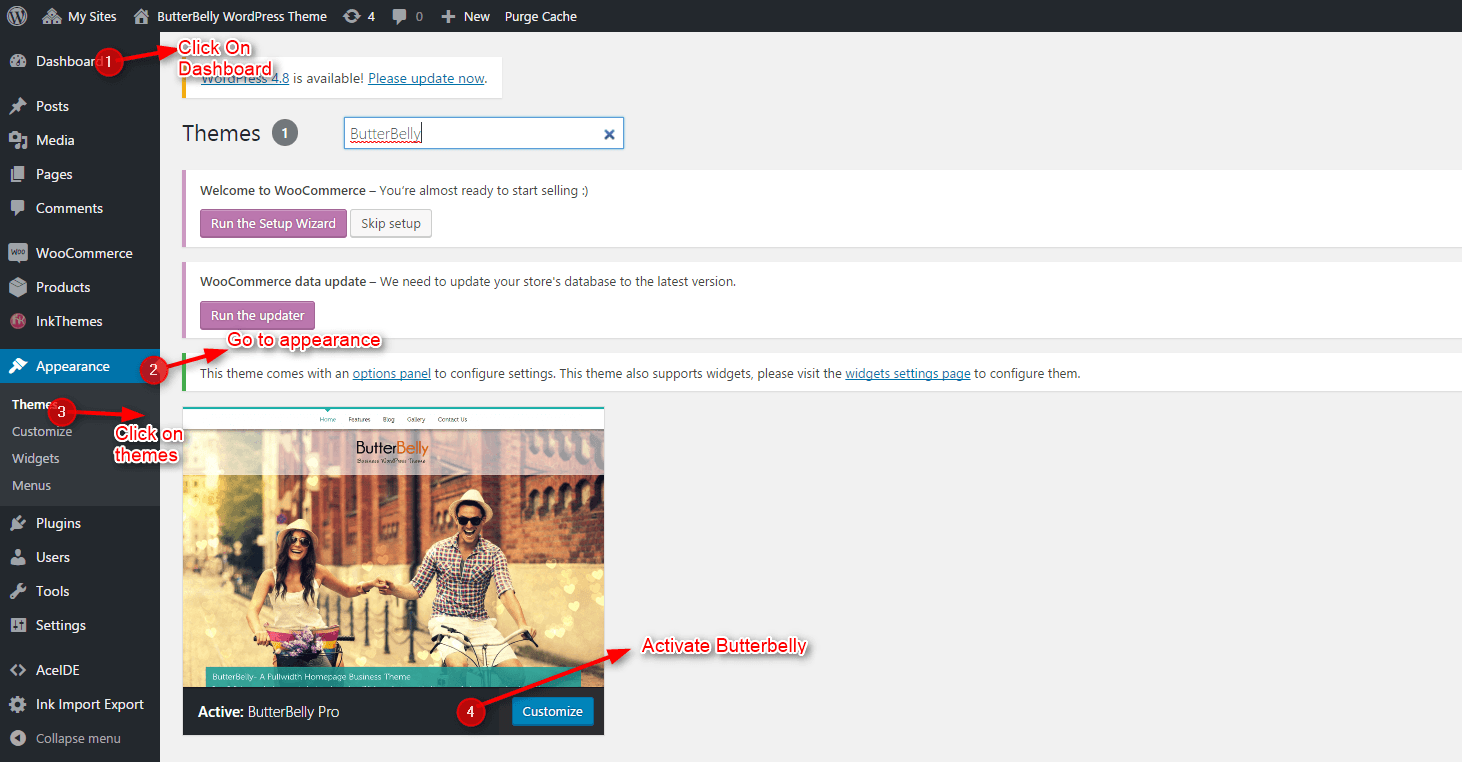Open the Settings menu label
1462x762 pixels.
coord(61,625)
